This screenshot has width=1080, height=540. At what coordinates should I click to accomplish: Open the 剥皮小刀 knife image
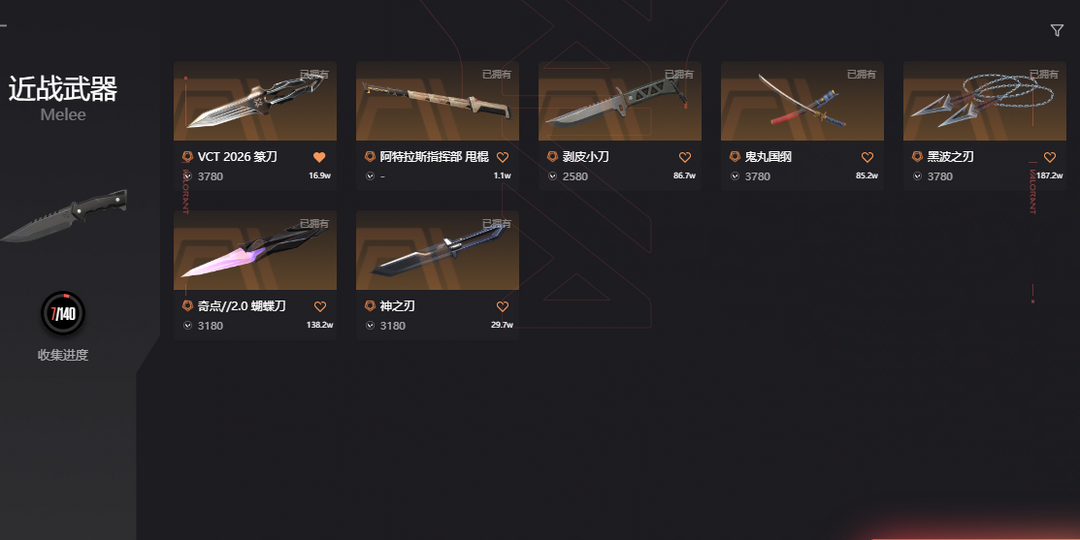[620, 101]
